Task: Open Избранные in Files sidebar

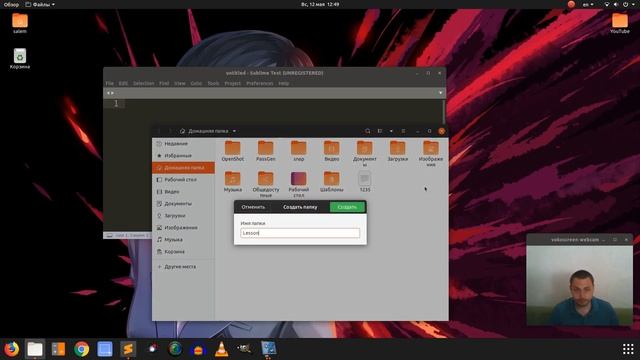Action: (x=183, y=156)
